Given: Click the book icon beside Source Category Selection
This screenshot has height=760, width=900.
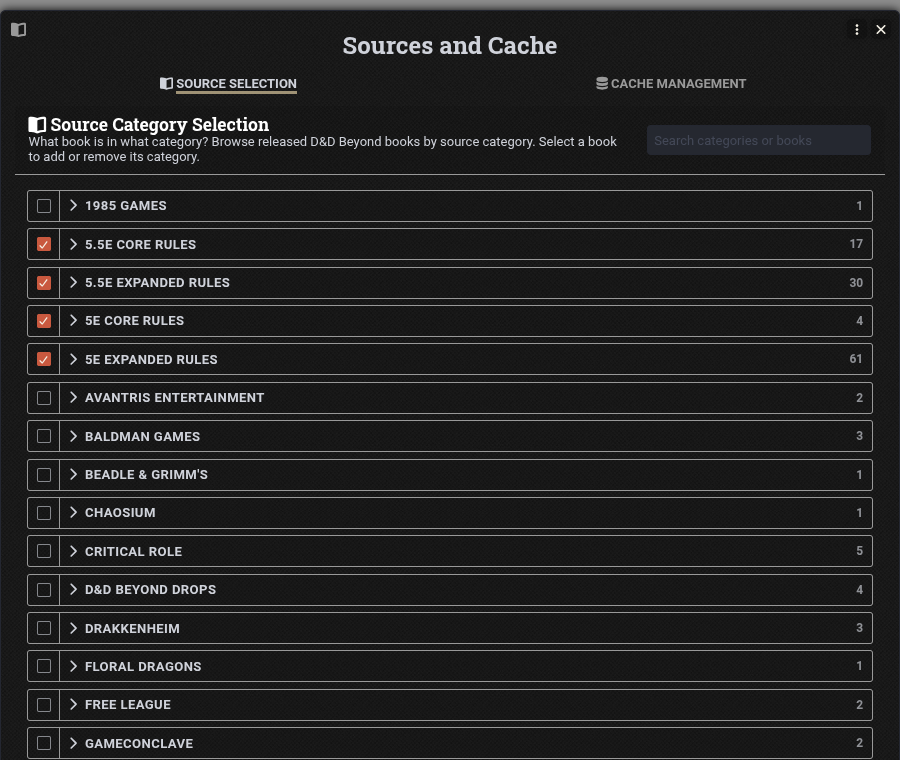Looking at the screenshot, I should 37,125.
